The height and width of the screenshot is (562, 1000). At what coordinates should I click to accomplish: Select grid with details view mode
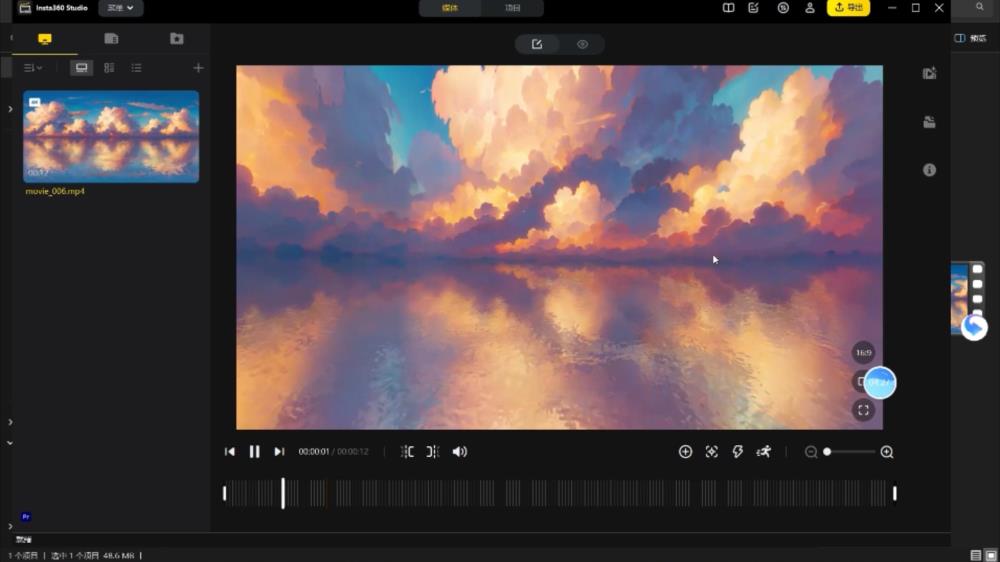tap(109, 68)
